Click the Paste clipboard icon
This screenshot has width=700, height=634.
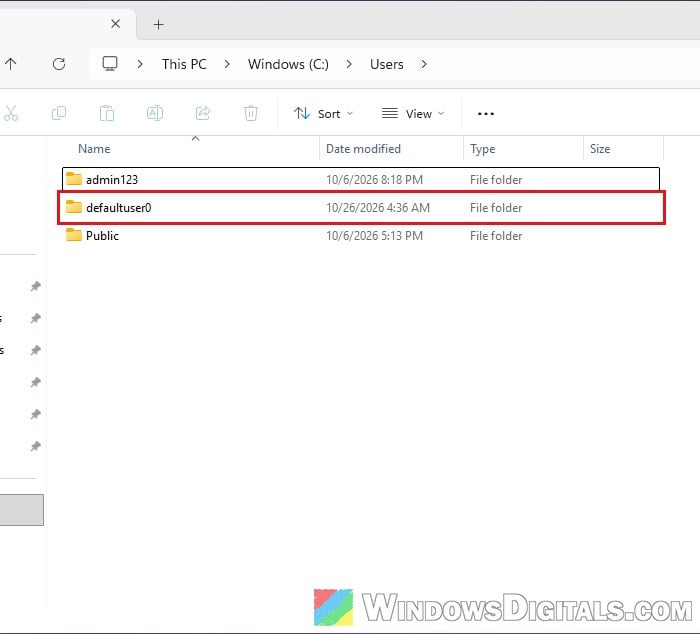(107, 113)
